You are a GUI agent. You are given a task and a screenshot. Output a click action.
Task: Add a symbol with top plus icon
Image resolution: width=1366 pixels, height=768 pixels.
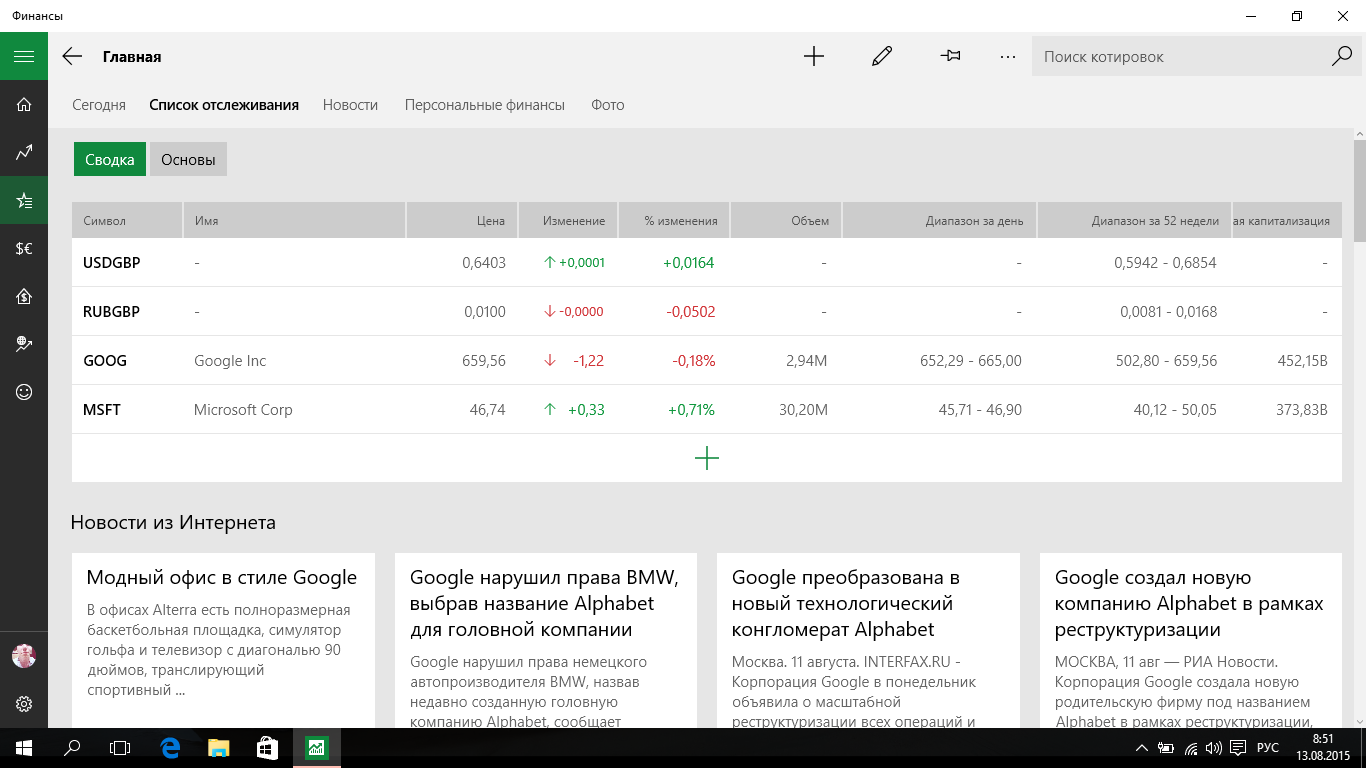pos(814,57)
